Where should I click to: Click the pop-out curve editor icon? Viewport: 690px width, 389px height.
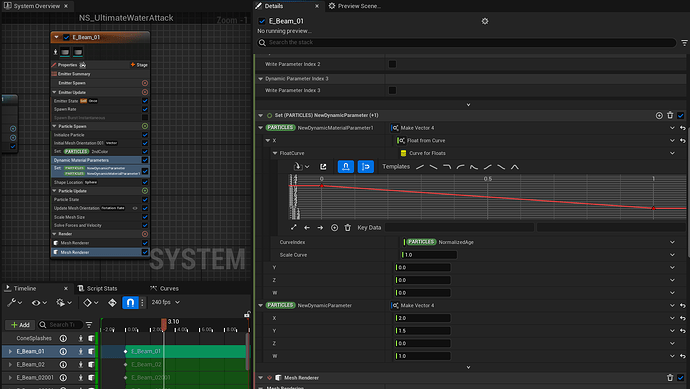[323, 166]
